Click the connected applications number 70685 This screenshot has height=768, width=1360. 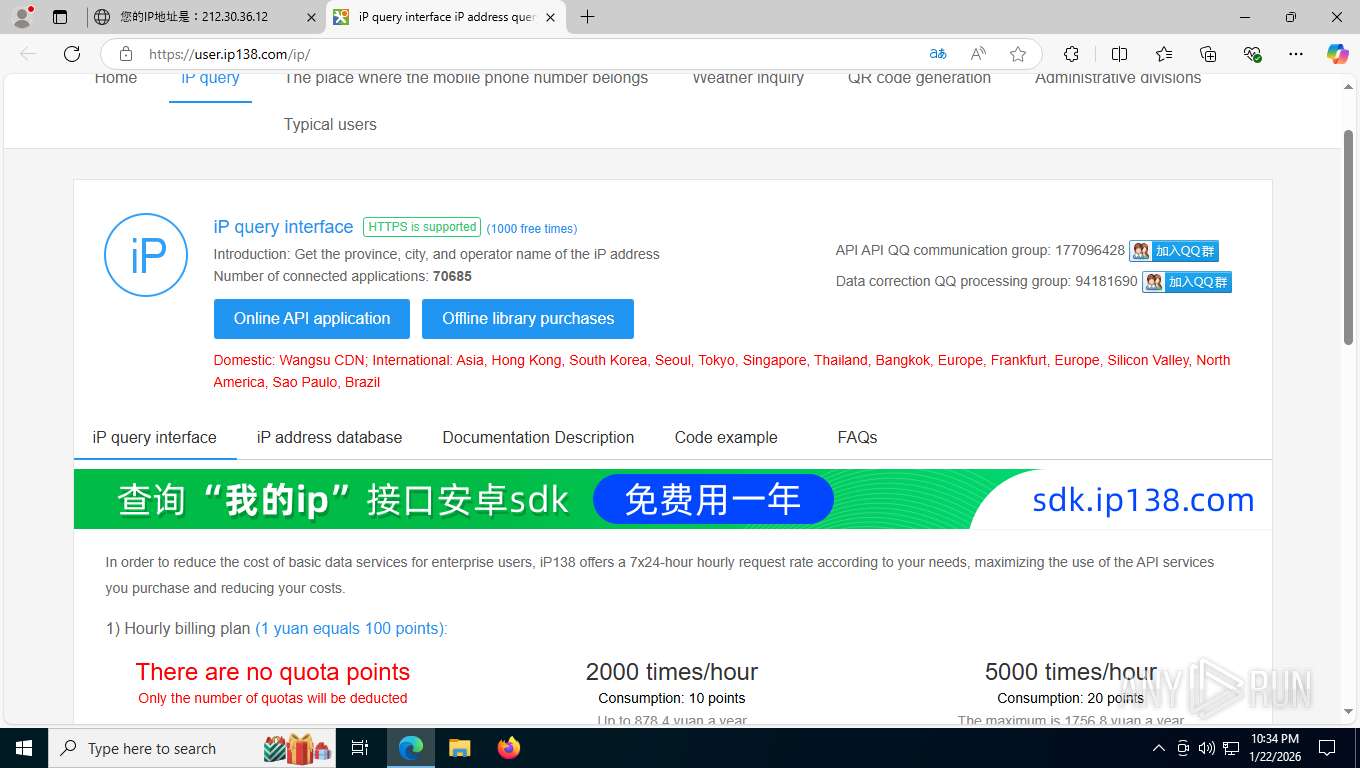(452, 276)
